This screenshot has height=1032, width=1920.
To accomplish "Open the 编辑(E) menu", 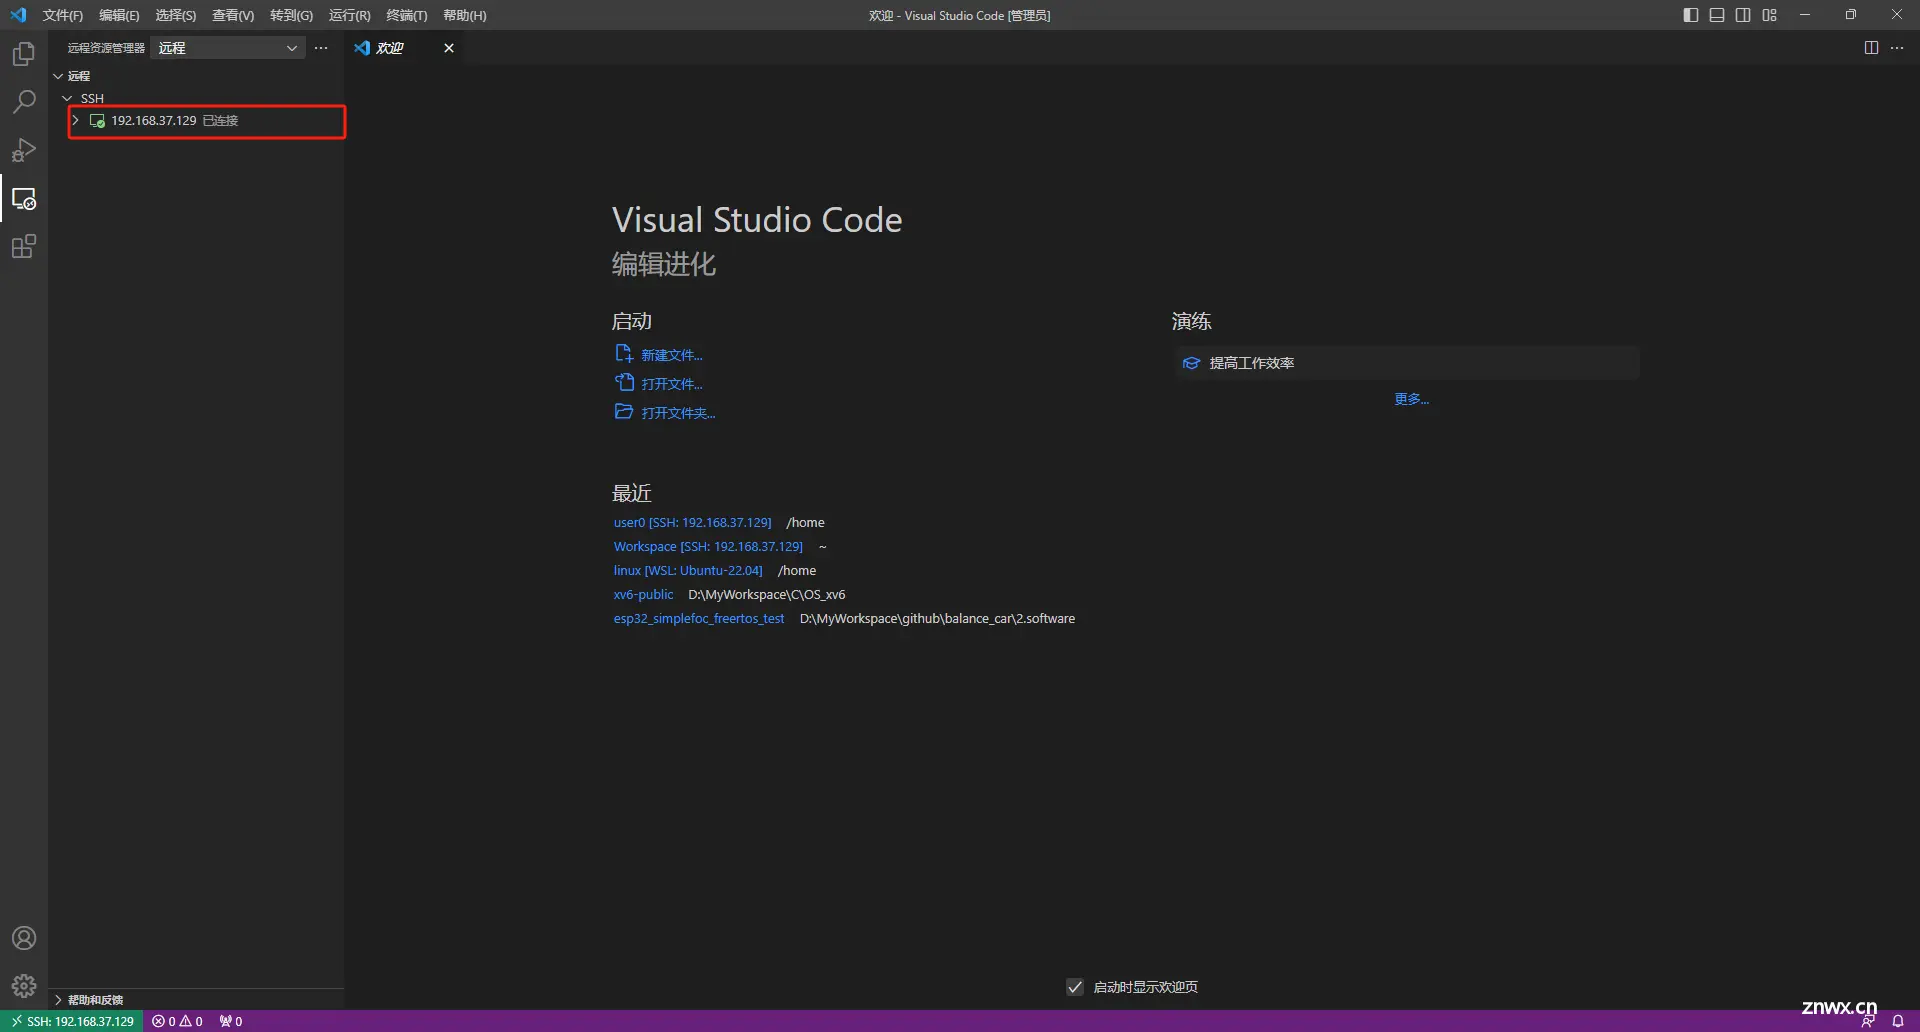I will coord(119,15).
